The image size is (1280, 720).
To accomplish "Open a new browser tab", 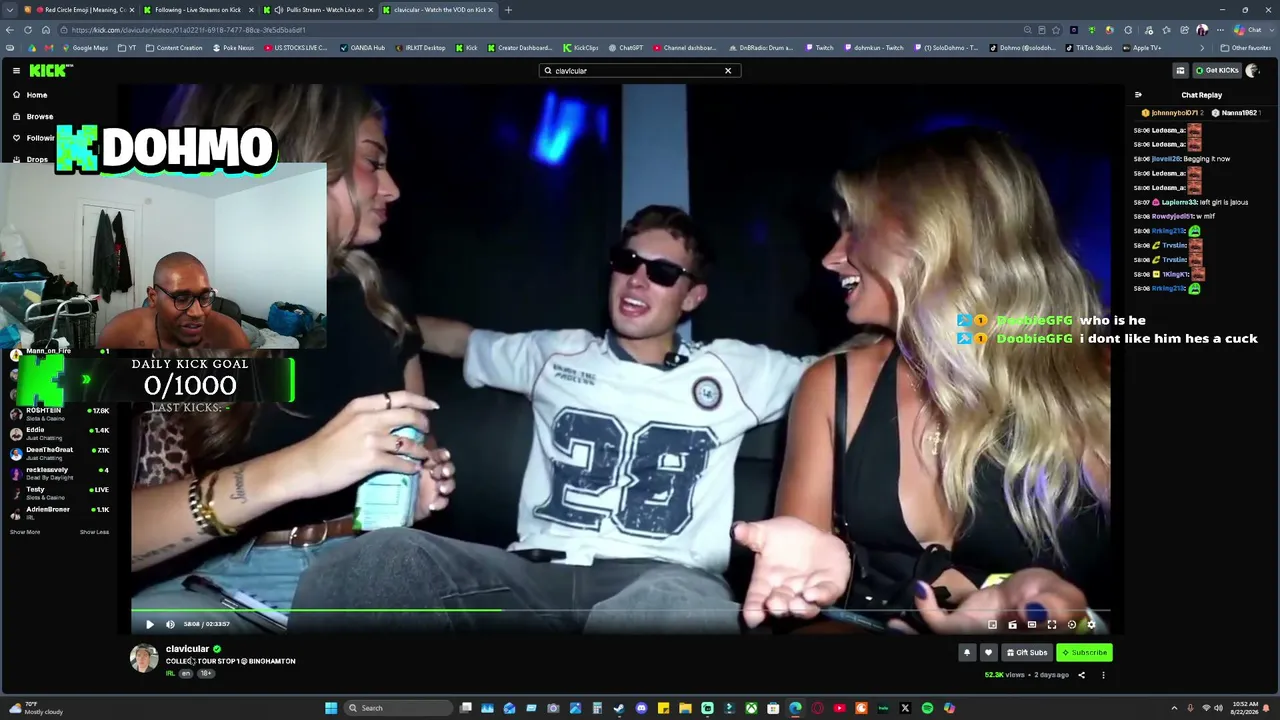I will 508,10.
